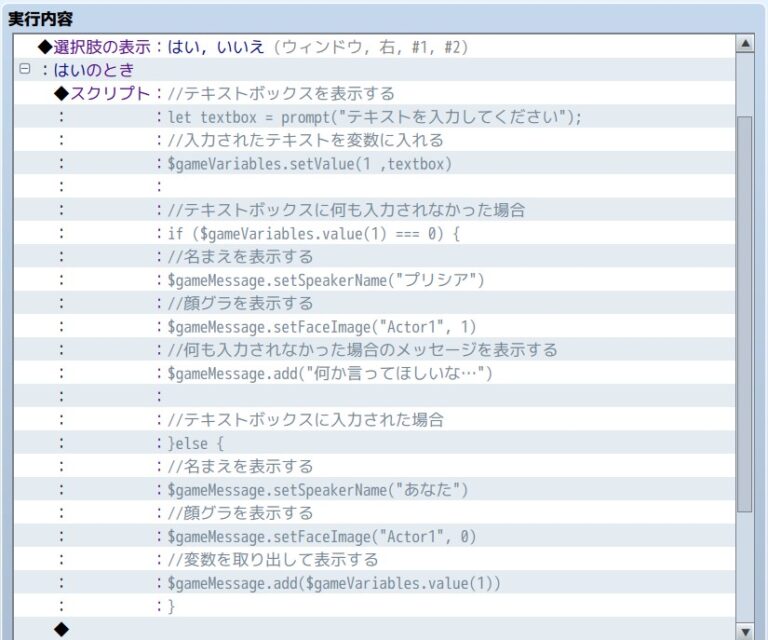Click the vertical scrollbar thumb
Image resolution: width=768 pixels, height=640 pixels.
point(744,310)
